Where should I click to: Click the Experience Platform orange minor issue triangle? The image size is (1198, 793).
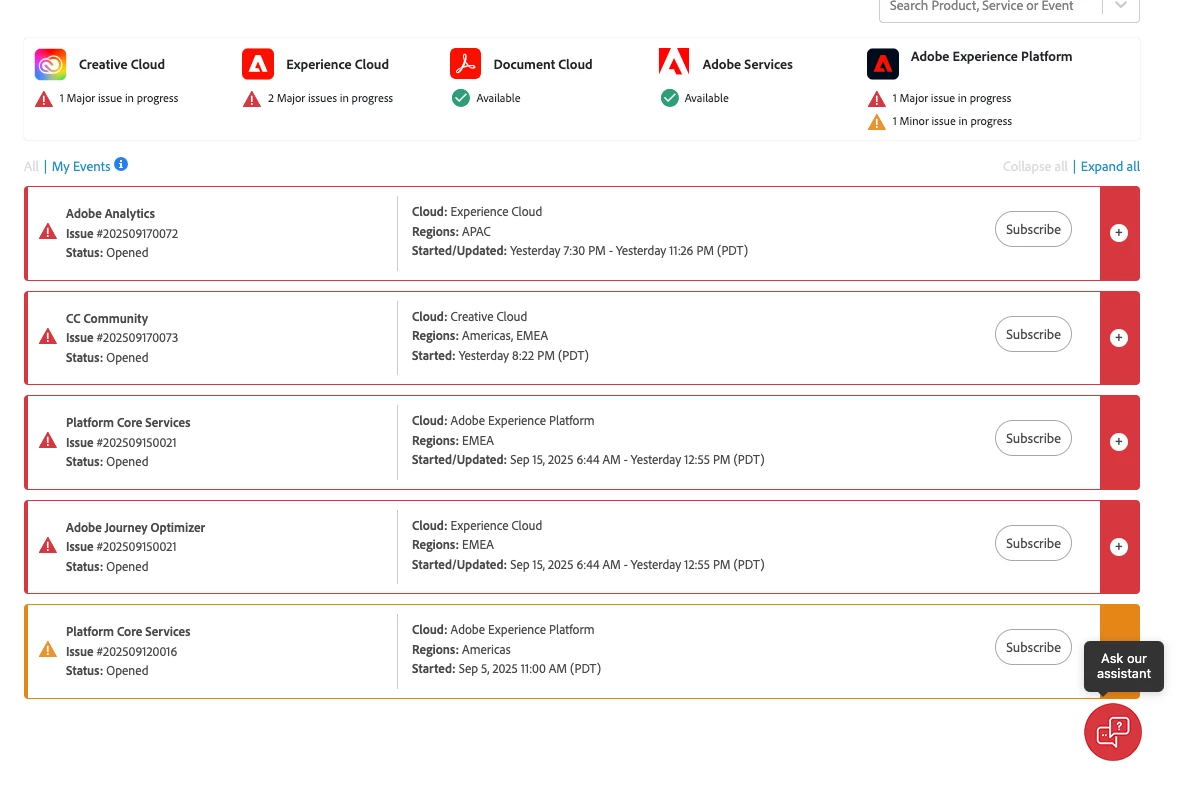[x=877, y=122]
